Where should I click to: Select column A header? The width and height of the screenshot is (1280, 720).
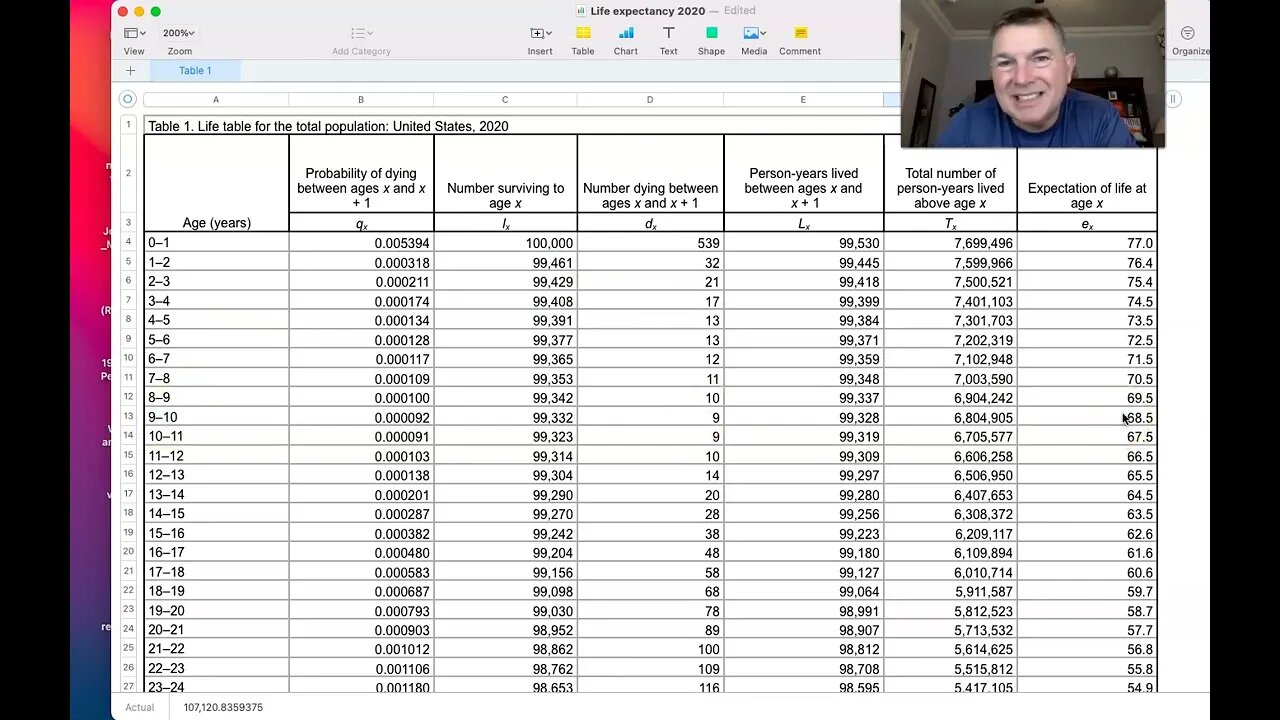click(x=216, y=100)
